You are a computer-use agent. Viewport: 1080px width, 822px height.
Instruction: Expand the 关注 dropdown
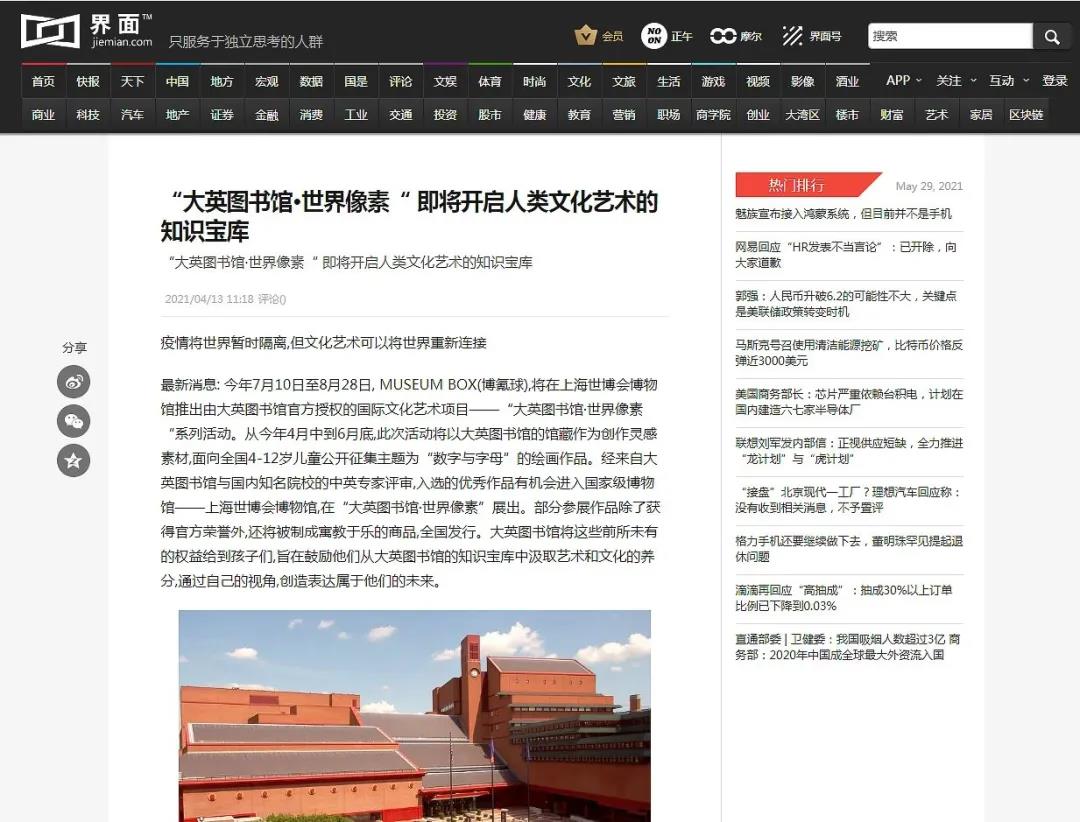tap(956, 81)
